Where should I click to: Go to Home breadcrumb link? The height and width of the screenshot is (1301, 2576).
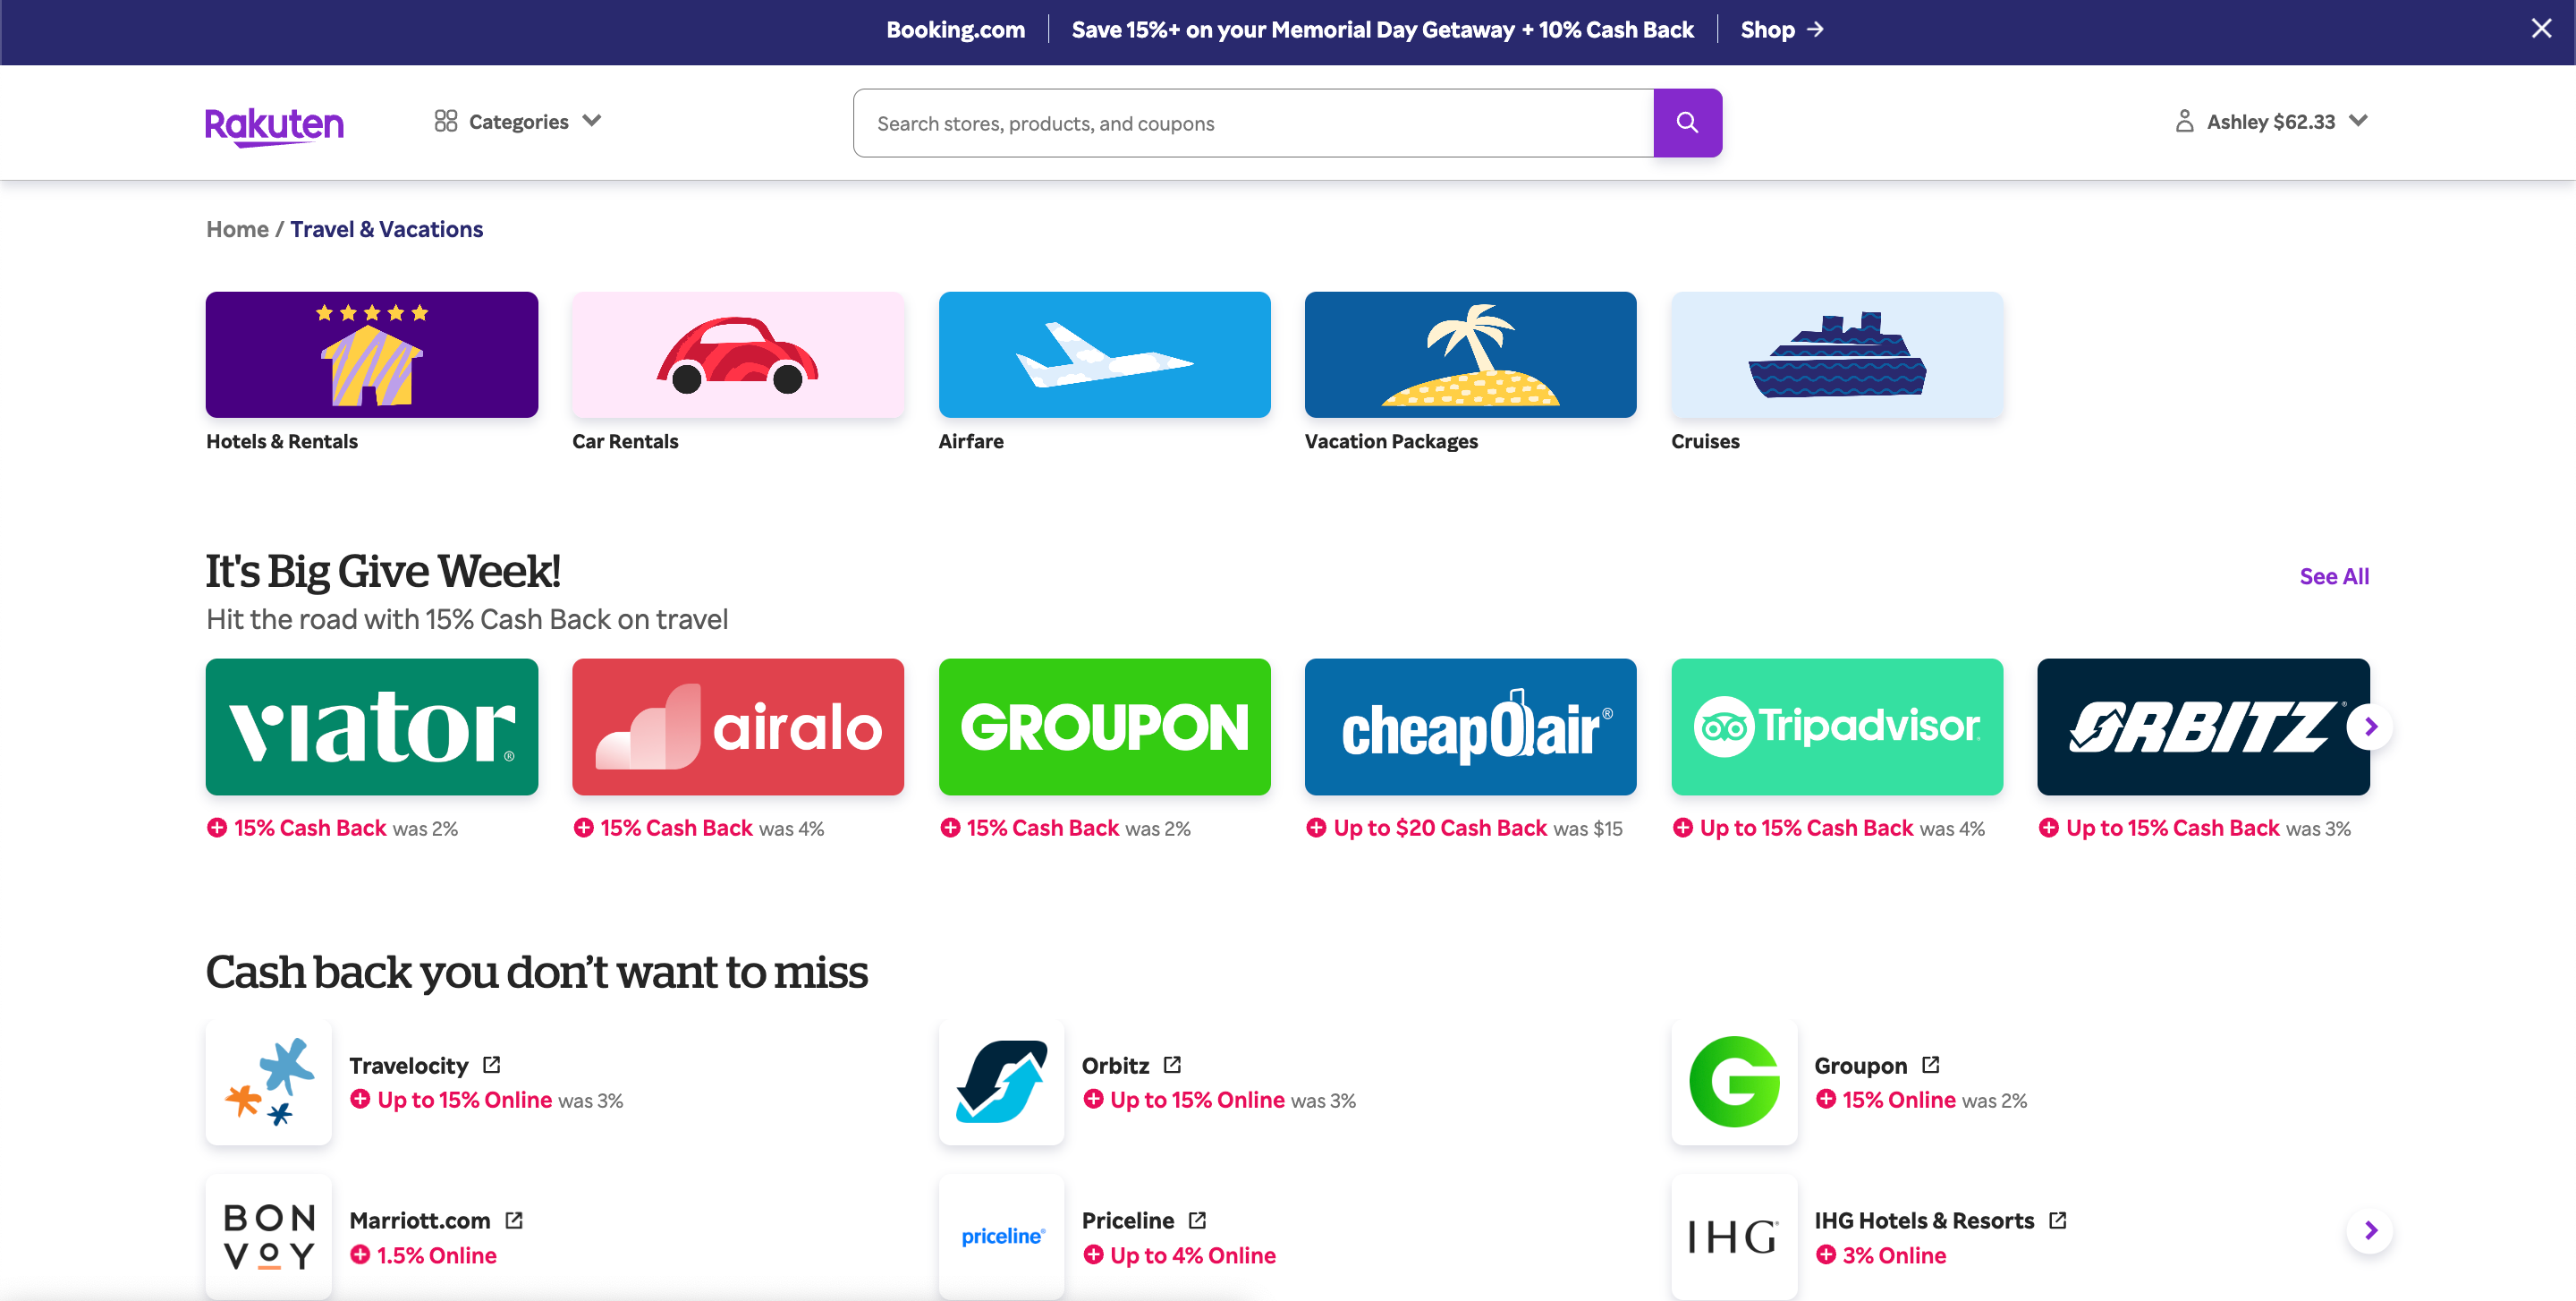pos(237,229)
